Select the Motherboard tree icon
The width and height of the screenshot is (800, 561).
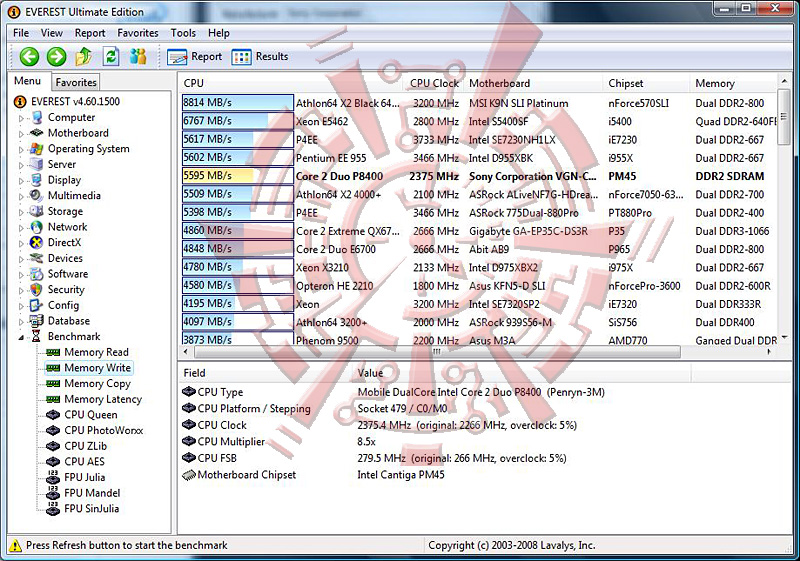click(x=37, y=133)
